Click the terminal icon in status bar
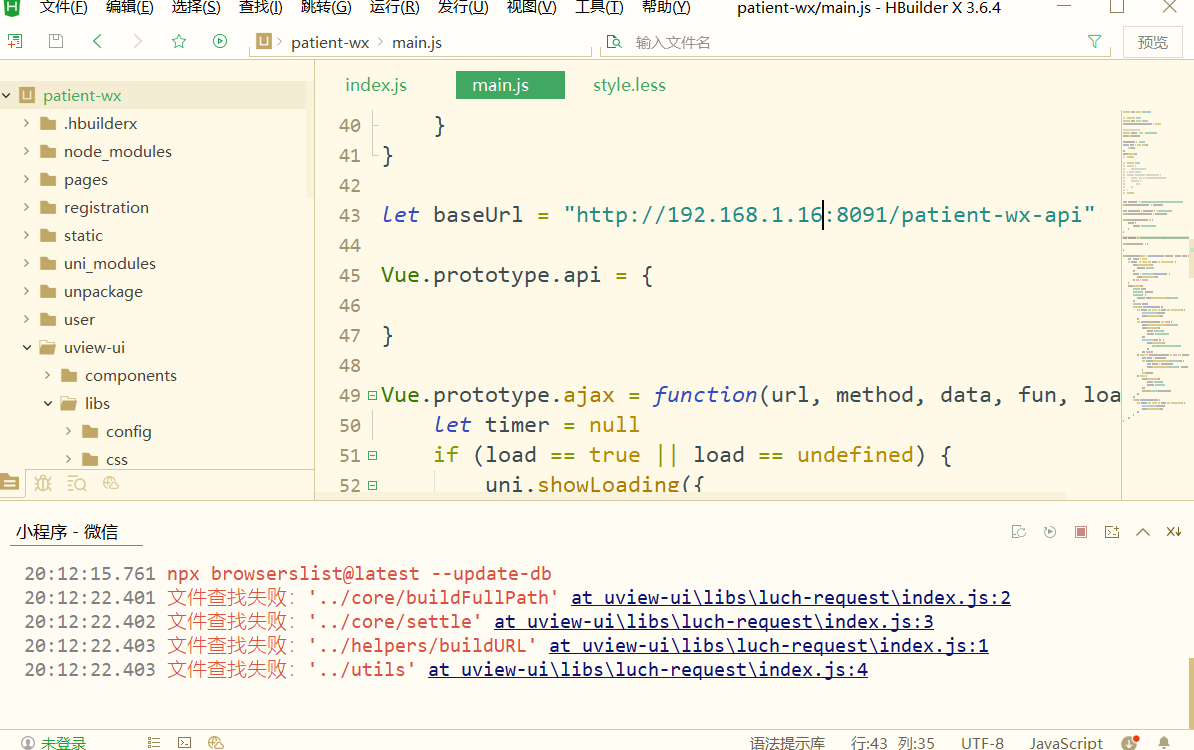 [184, 742]
